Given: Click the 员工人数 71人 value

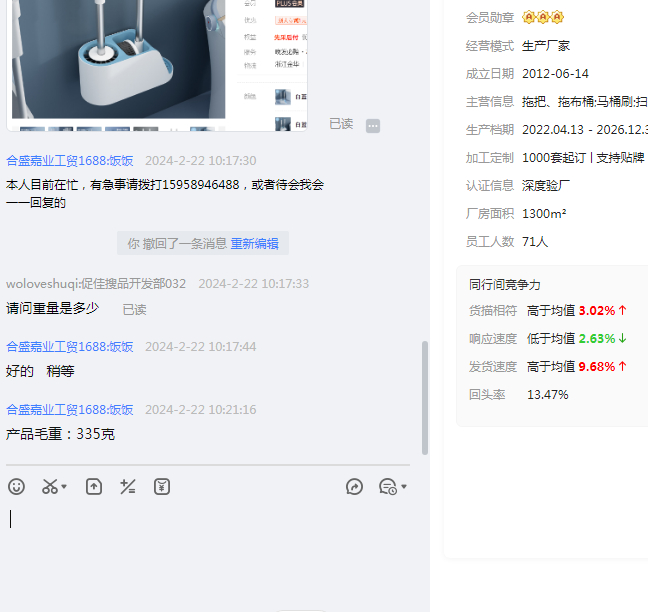Looking at the screenshot, I should pyautogui.click(x=535, y=241).
